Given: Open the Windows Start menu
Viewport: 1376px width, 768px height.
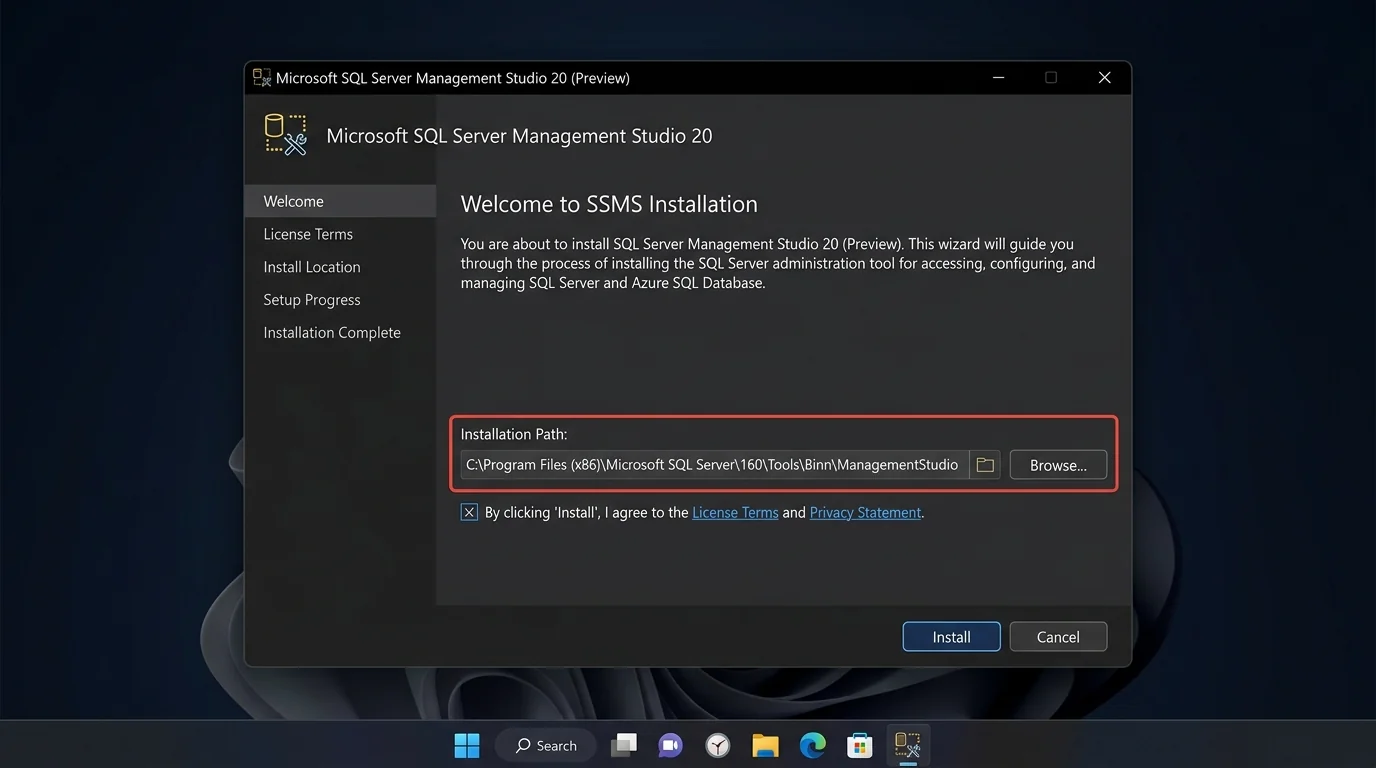Looking at the screenshot, I should (x=467, y=745).
